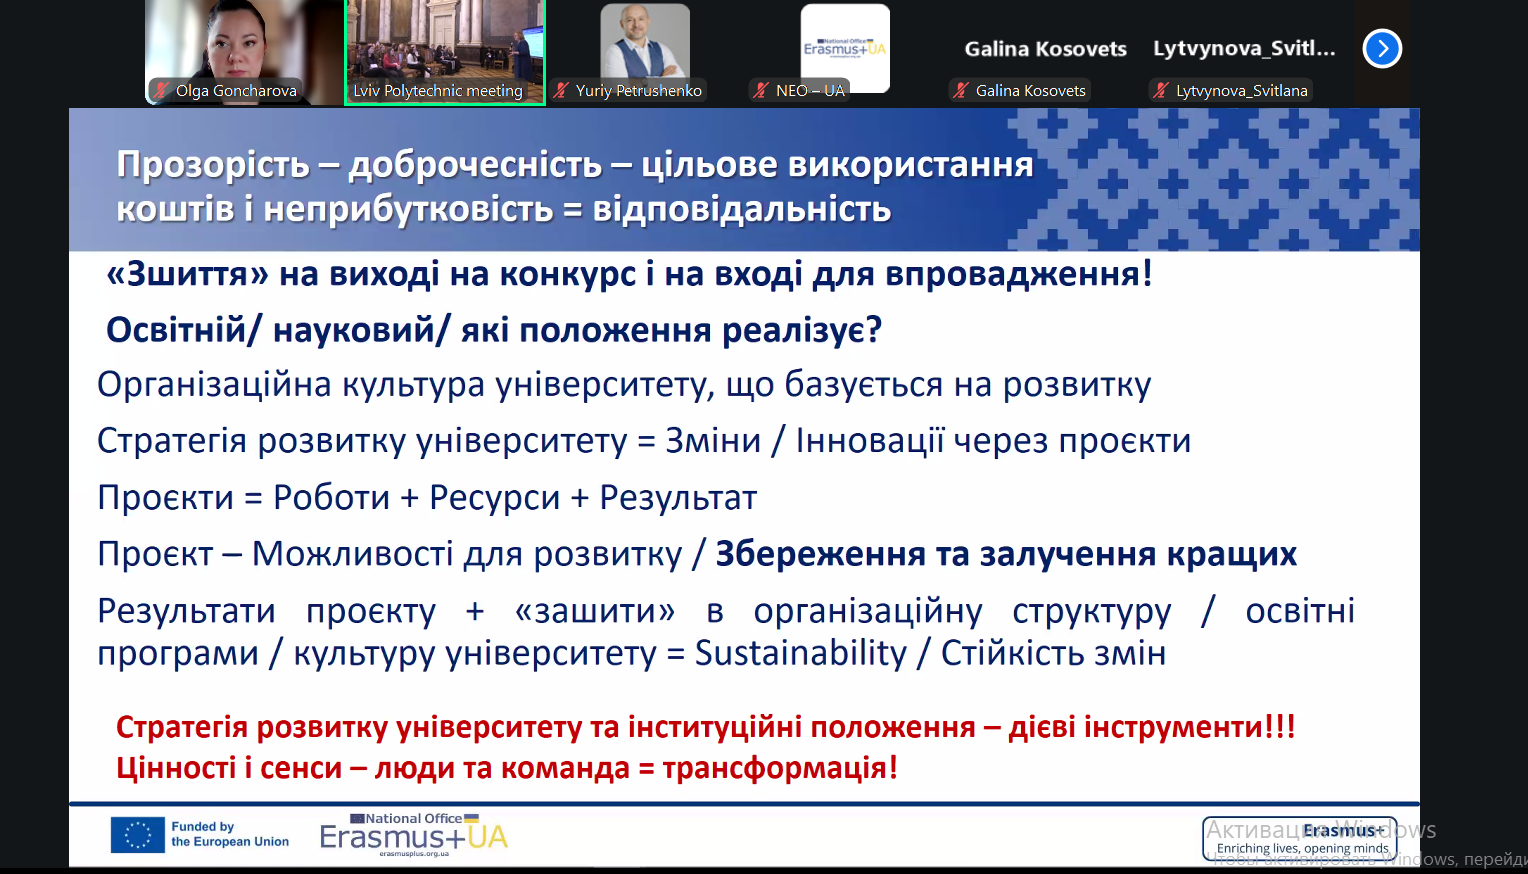Click Galina Kosovets' muted microphone icon
The height and width of the screenshot is (874, 1528).
click(961, 90)
